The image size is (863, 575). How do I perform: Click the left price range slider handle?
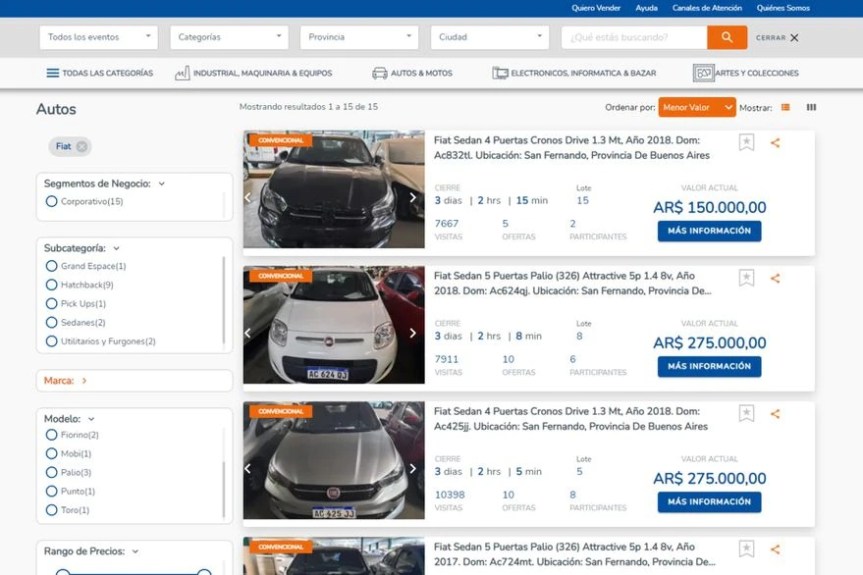(x=62, y=572)
